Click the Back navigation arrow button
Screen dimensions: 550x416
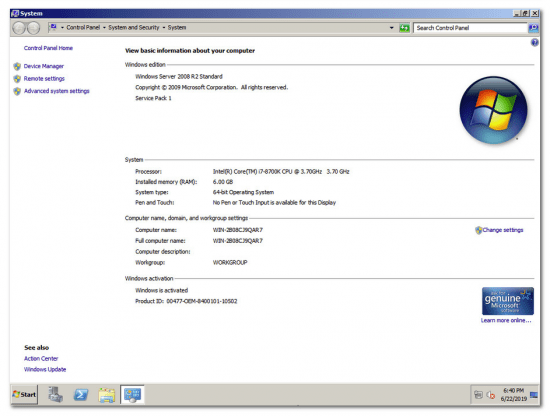pyautogui.click(x=19, y=28)
